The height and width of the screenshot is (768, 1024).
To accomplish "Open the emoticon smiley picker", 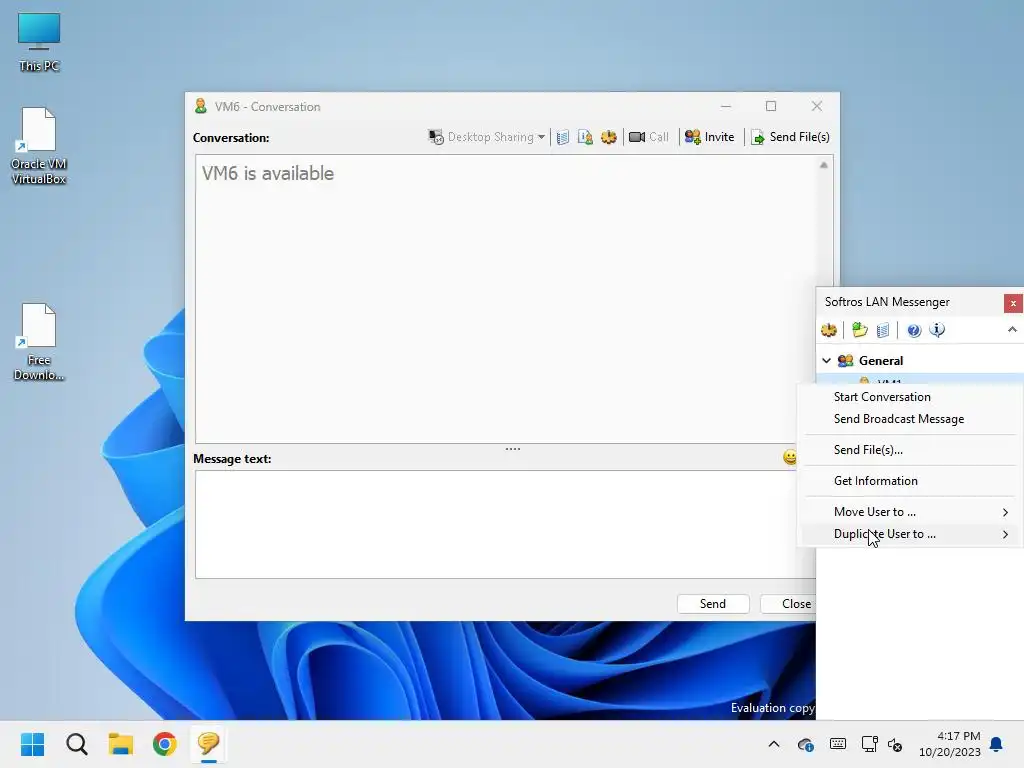I will click(x=790, y=457).
